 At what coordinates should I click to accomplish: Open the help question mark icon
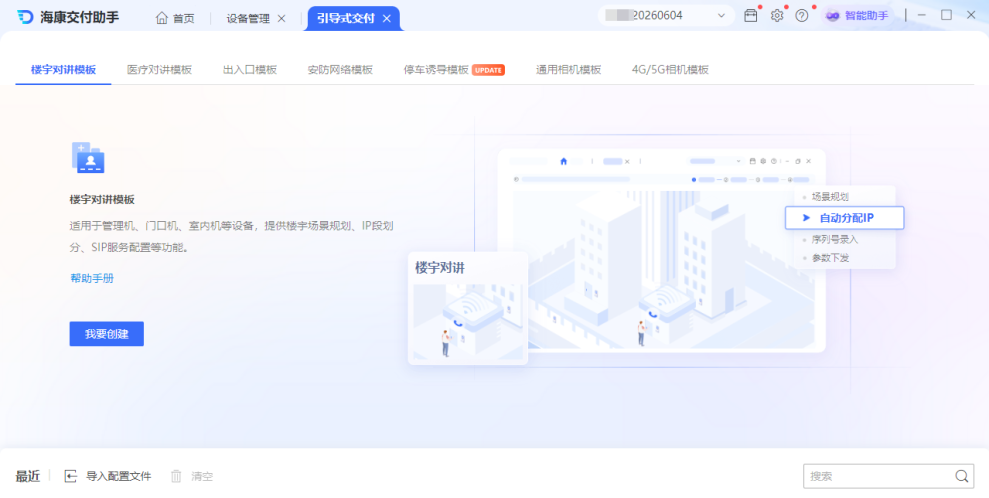[x=802, y=16]
